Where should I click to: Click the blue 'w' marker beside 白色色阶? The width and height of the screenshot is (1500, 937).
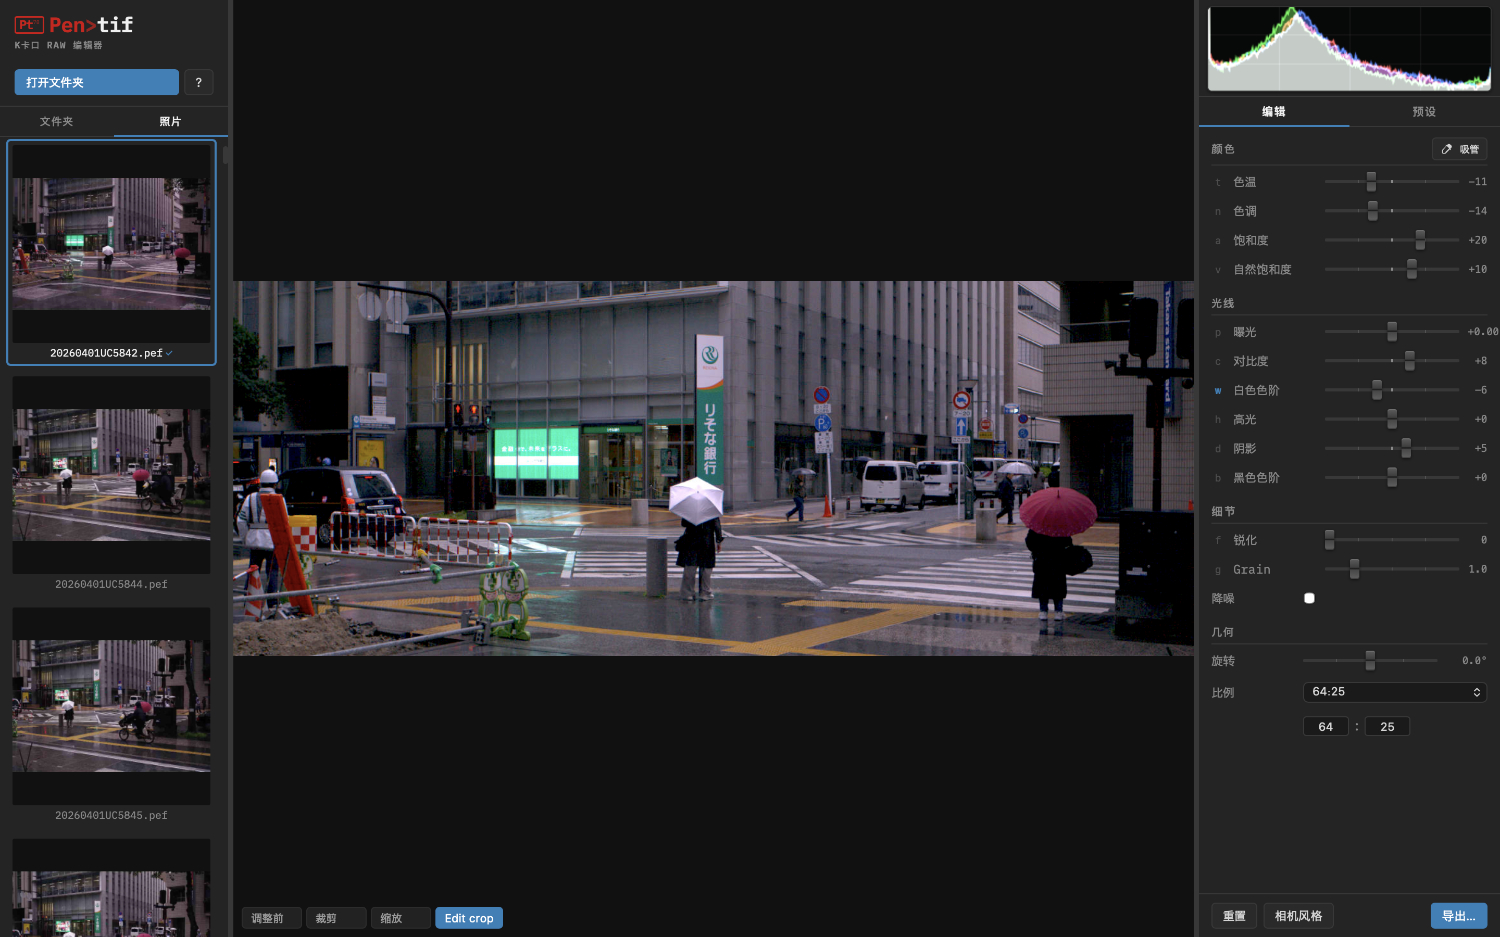point(1217,391)
